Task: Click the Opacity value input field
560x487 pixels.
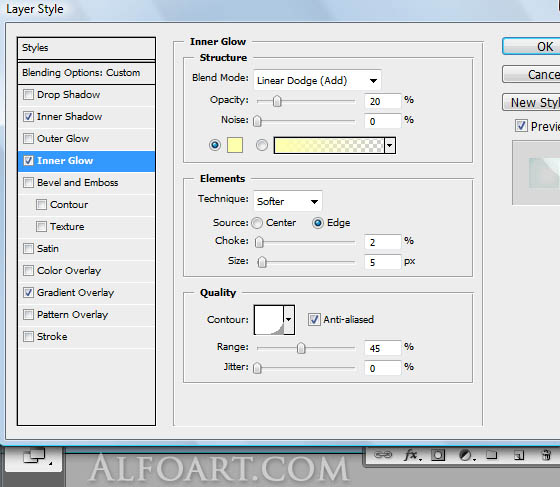Action: tap(382, 101)
